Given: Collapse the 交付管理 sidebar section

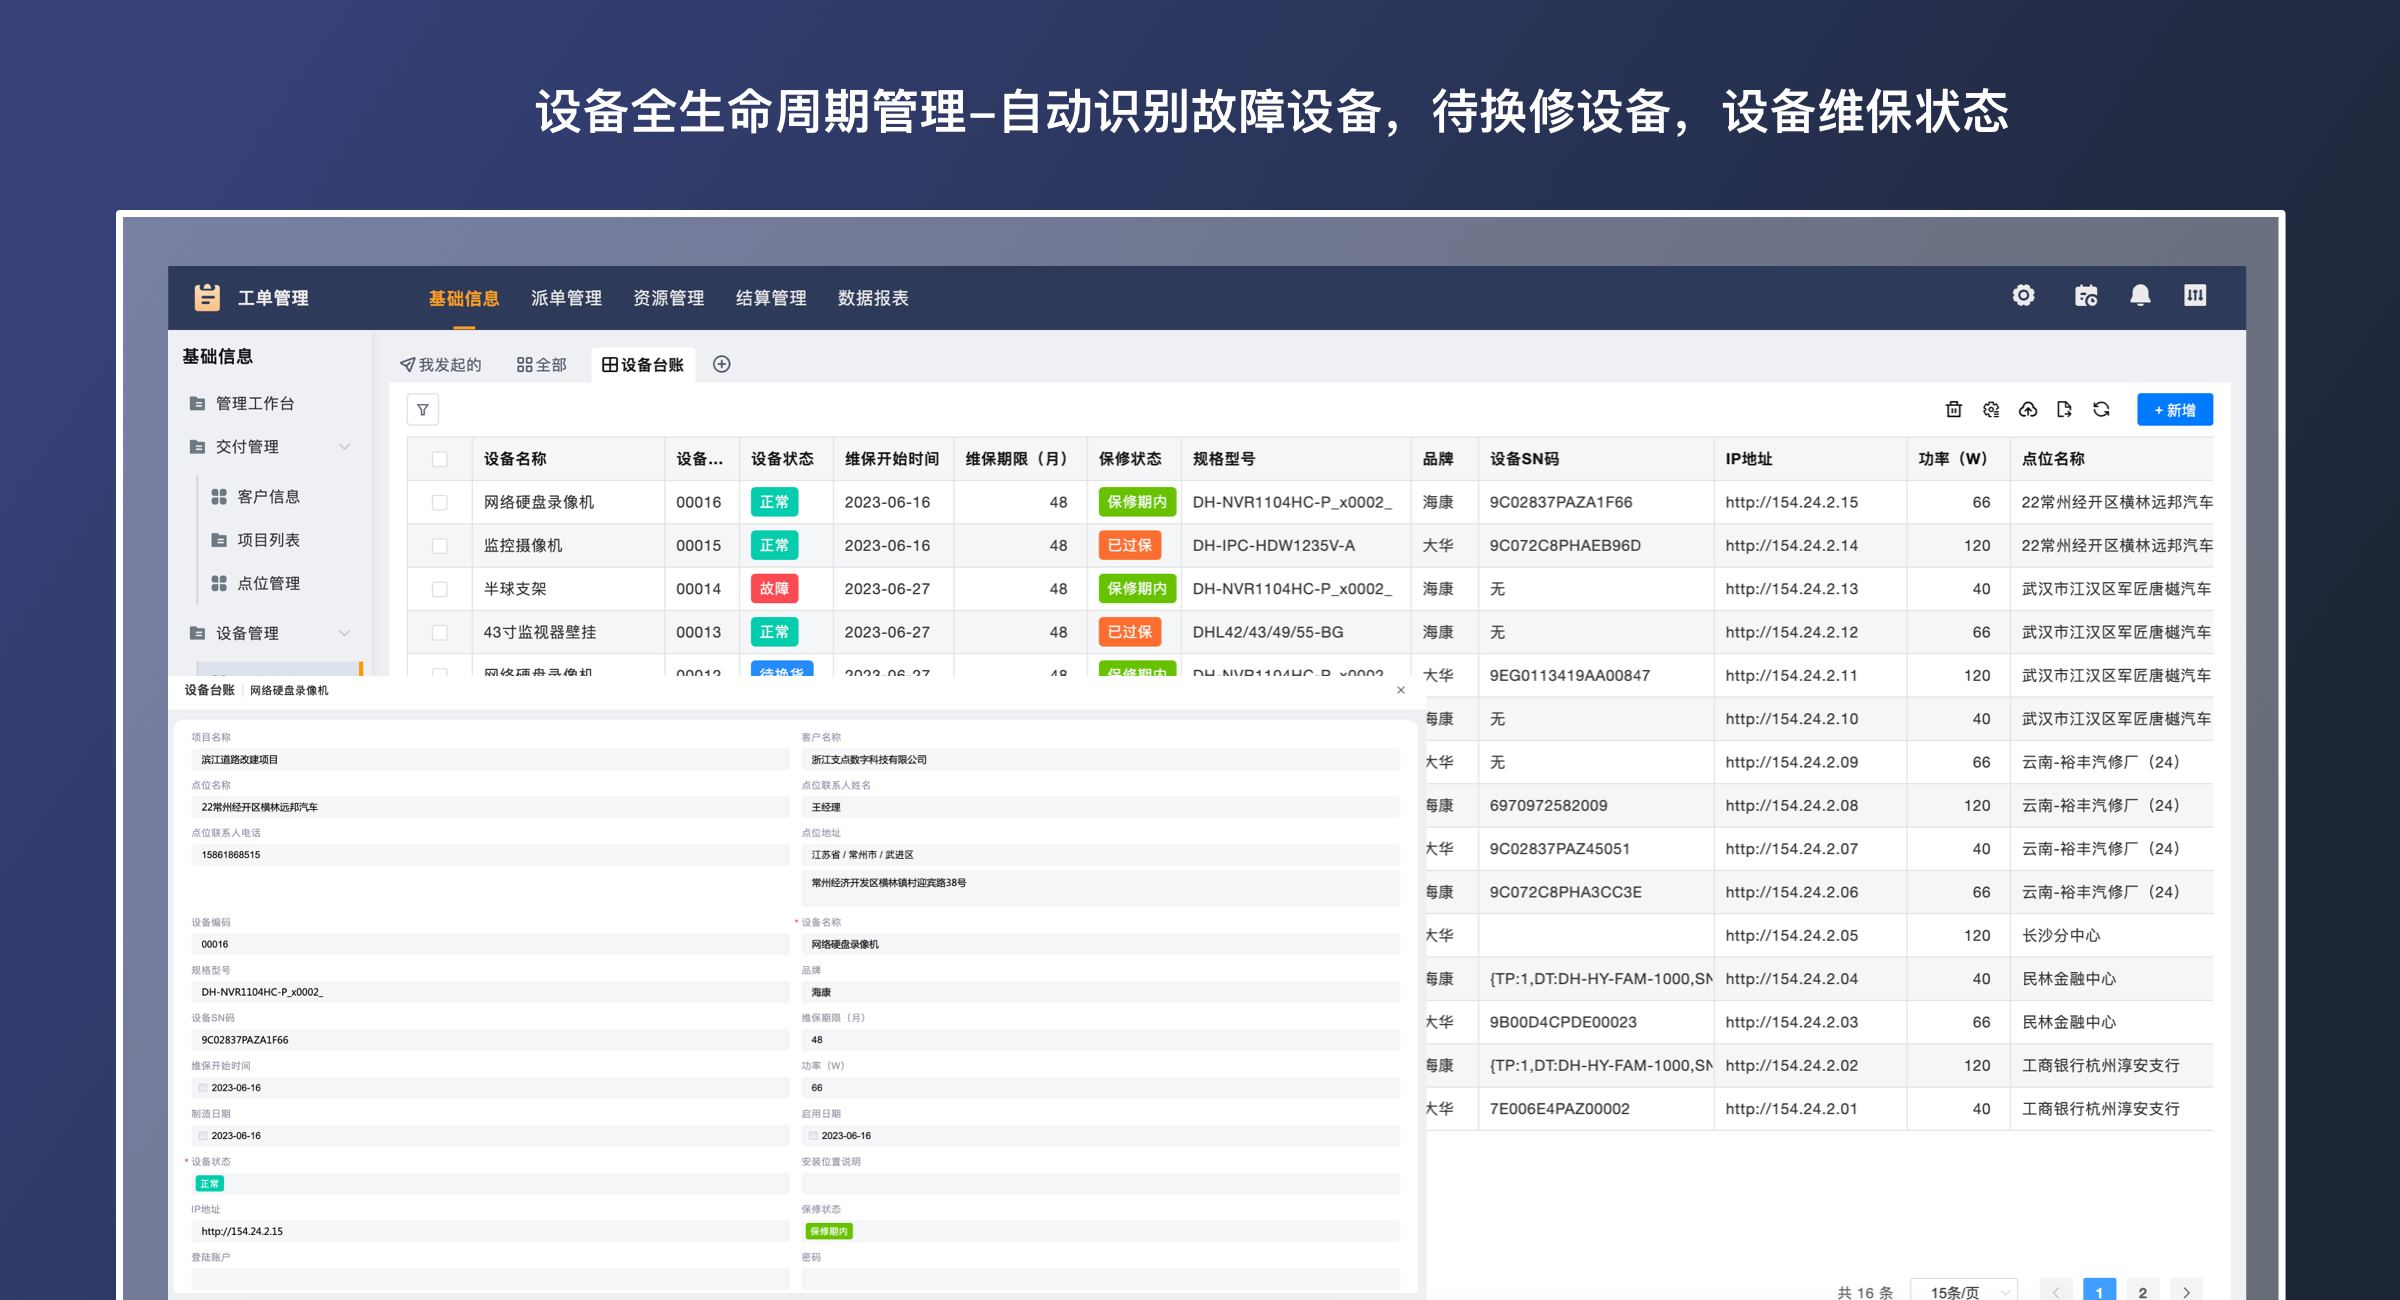Looking at the screenshot, I should [345, 447].
